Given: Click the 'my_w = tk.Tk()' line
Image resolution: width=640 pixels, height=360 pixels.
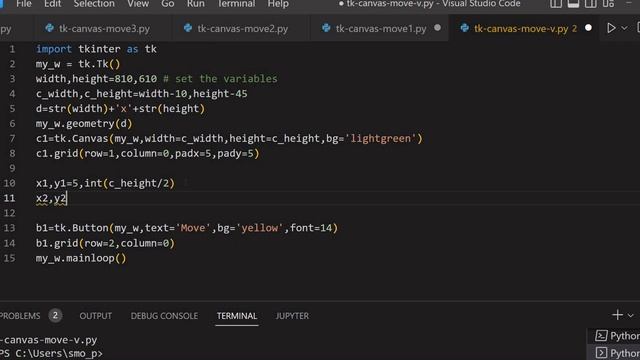Looking at the screenshot, I should coord(78,64).
